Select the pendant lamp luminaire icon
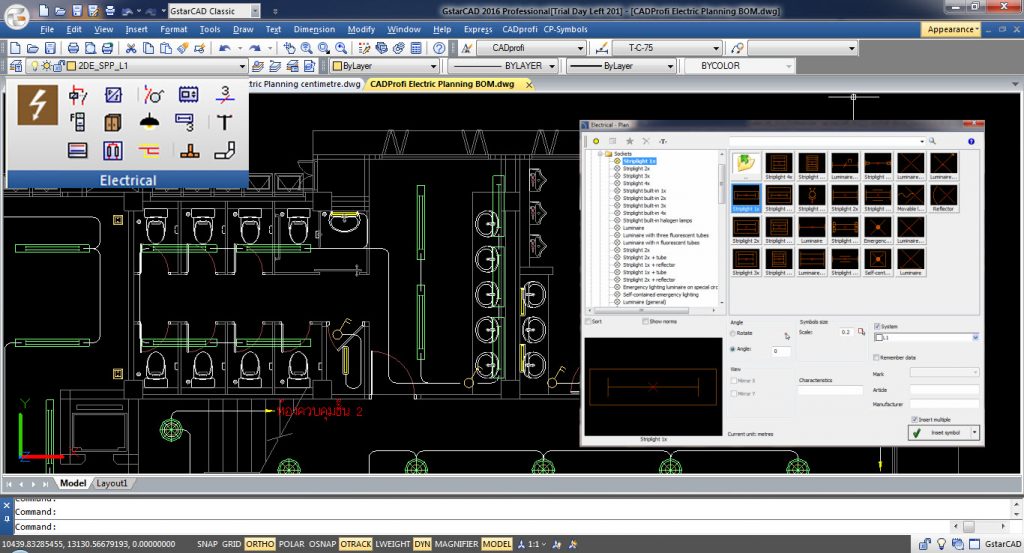The width and height of the screenshot is (1024, 553). (x=150, y=122)
